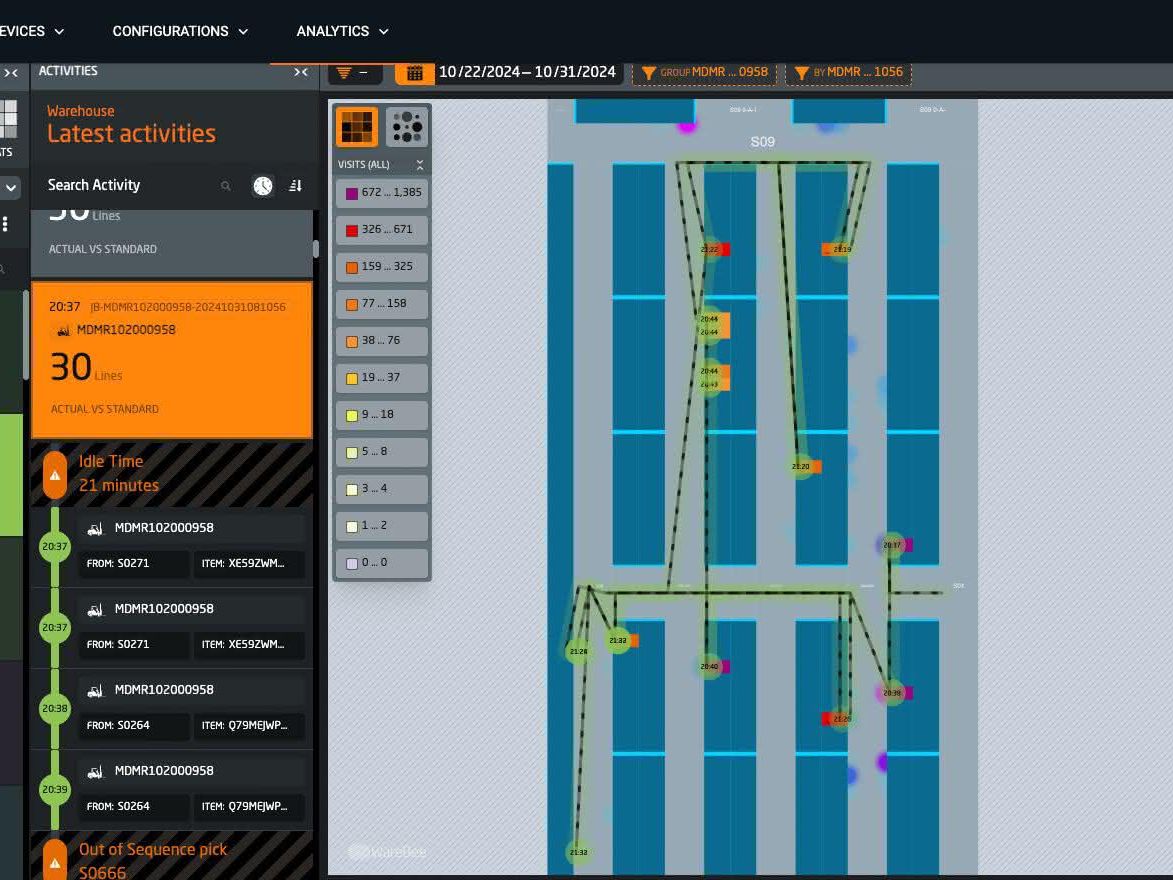Click the 20:40 pick marker on map
Image resolution: width=1173 pixels, height=880 pixels.
tap(709, 666)
